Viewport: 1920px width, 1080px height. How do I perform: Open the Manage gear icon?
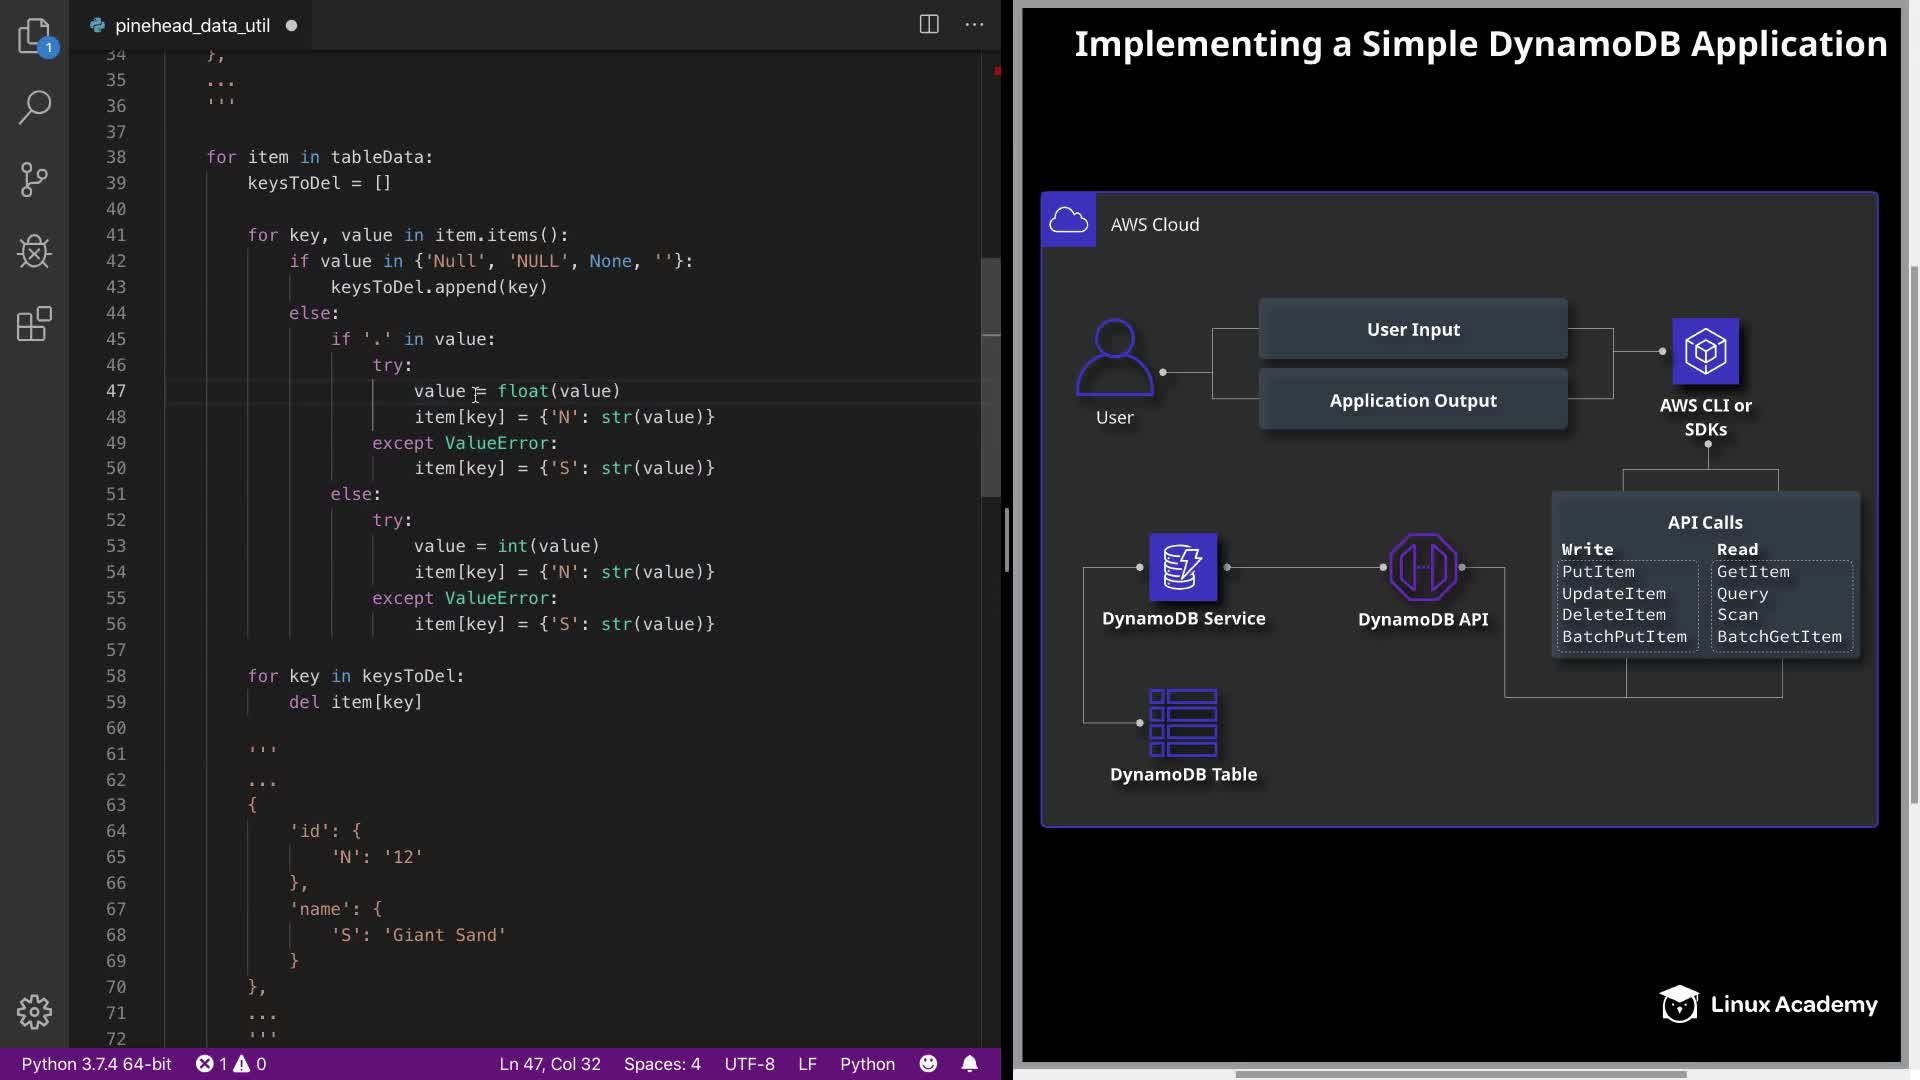34,1012
